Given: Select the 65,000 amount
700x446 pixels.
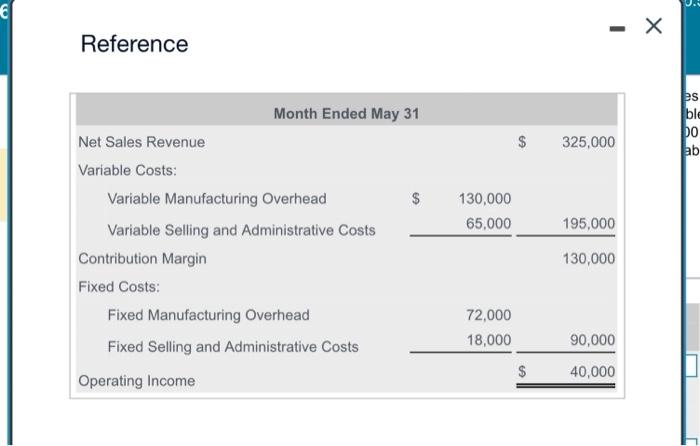Looking at the screenshot, I should pos(489,223).
